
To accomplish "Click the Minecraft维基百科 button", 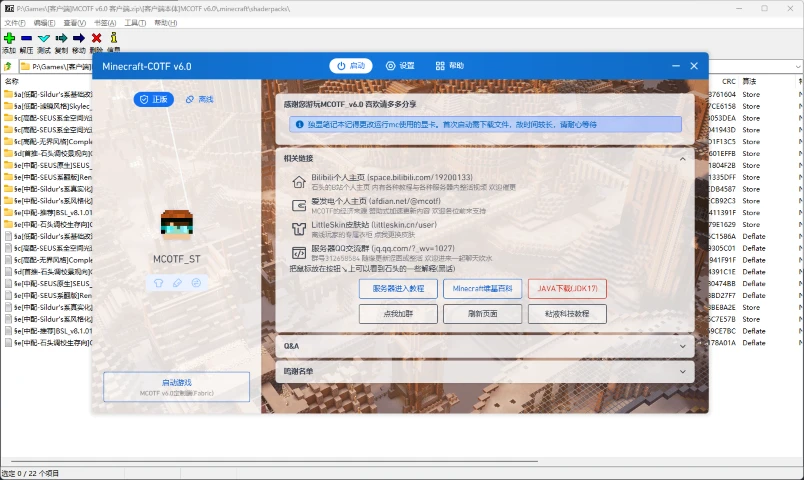I will [483, 289].
